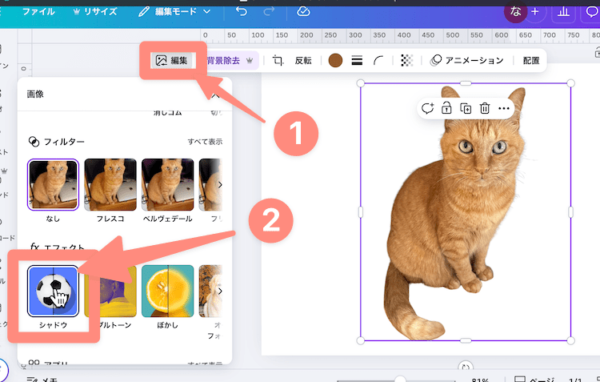Click the 編集 image edit button
The image size is (600, 382).
[x=172, y=60]
